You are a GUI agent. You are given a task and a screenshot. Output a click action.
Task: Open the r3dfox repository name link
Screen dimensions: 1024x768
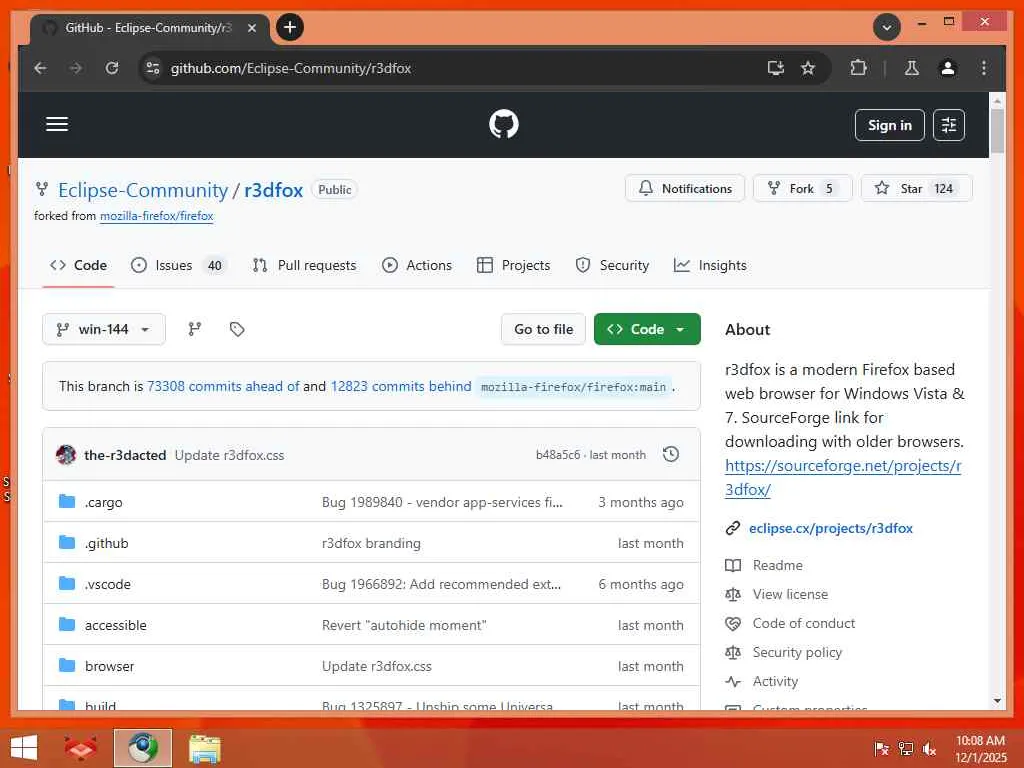(x=274, y=190)
